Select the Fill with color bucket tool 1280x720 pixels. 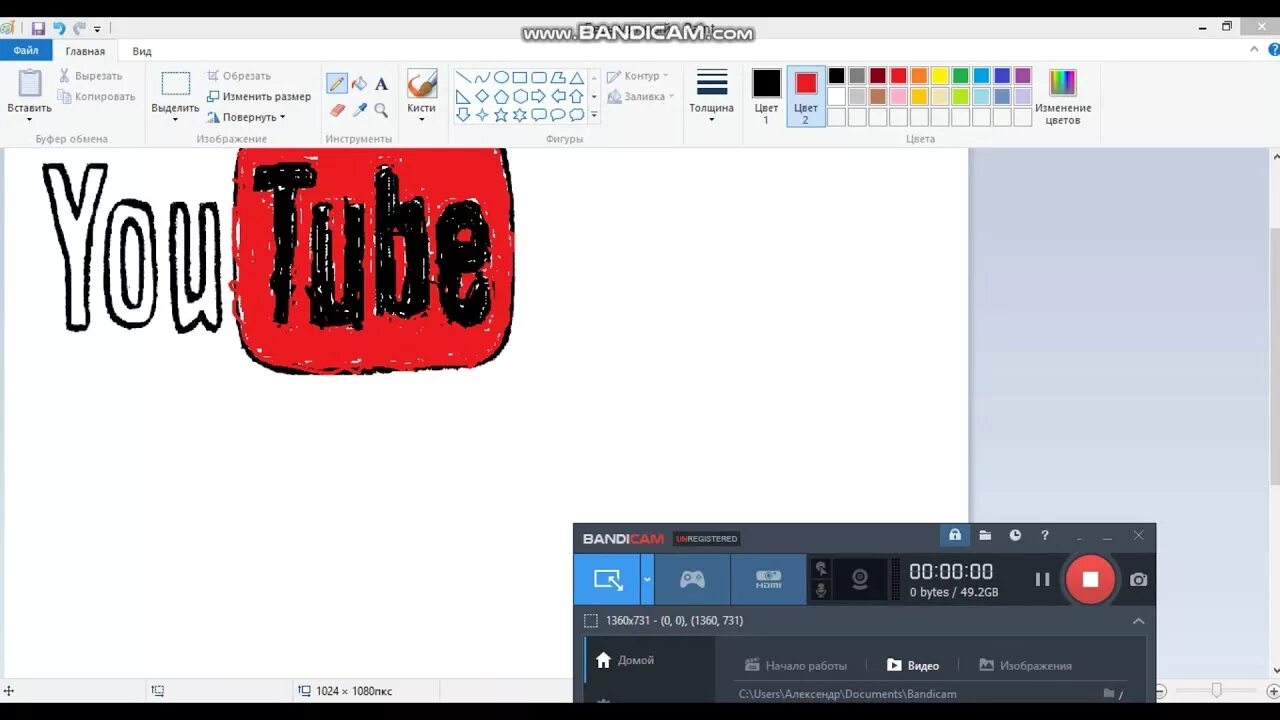click(359, 84)
